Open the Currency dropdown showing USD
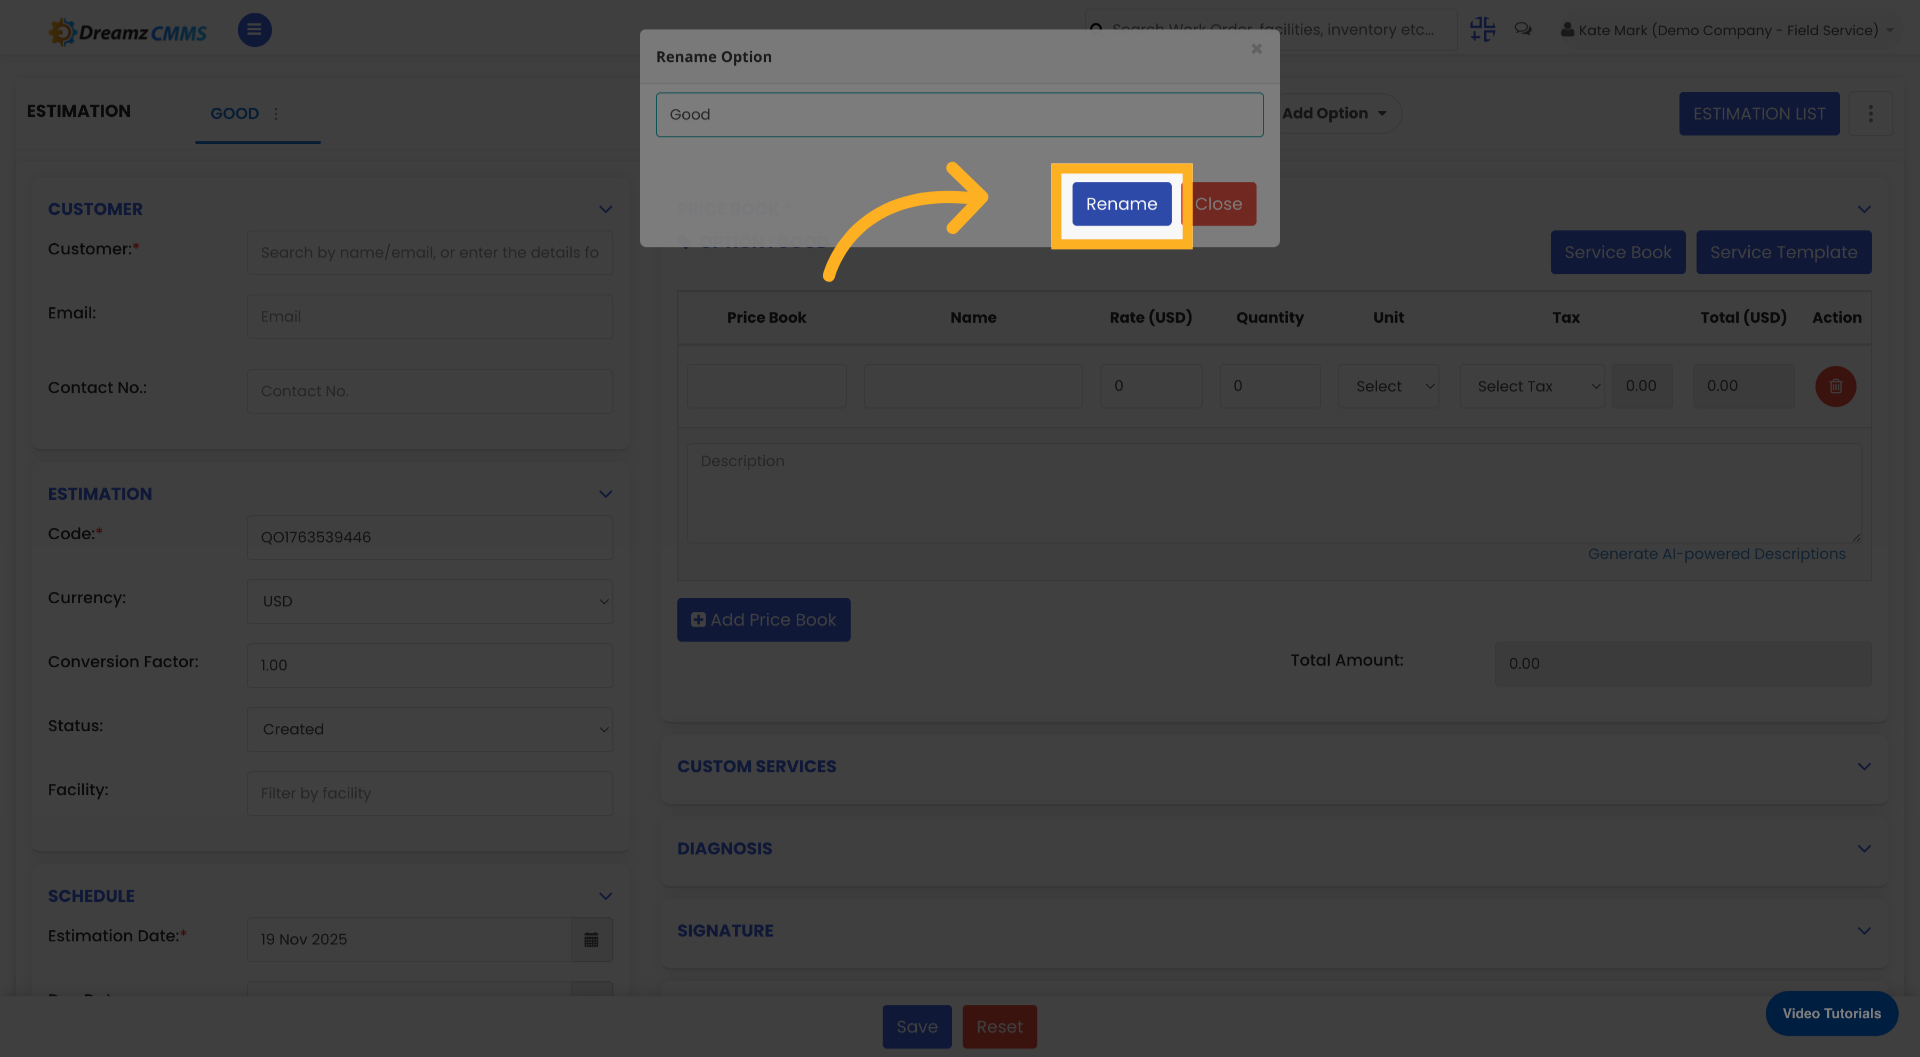 pos(429,601)
